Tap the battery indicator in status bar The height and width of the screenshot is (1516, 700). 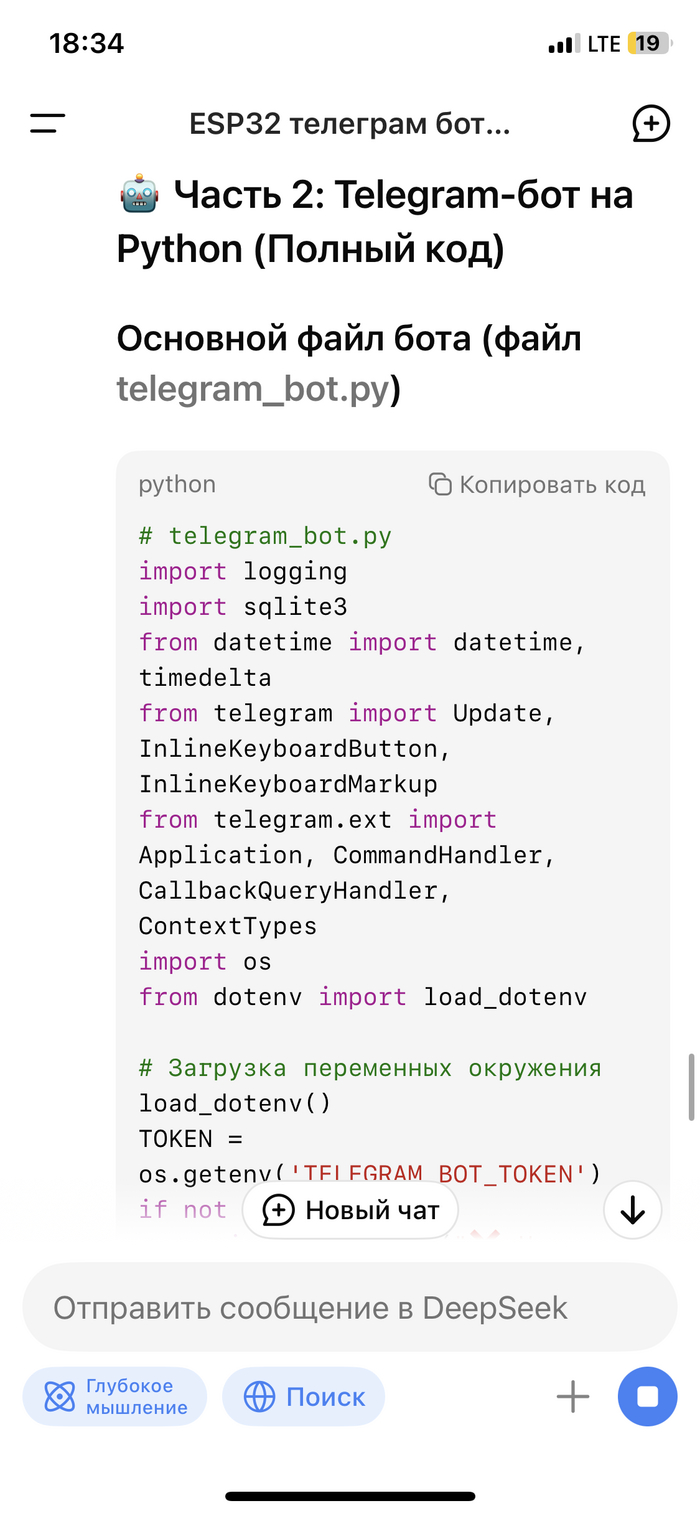648,44
